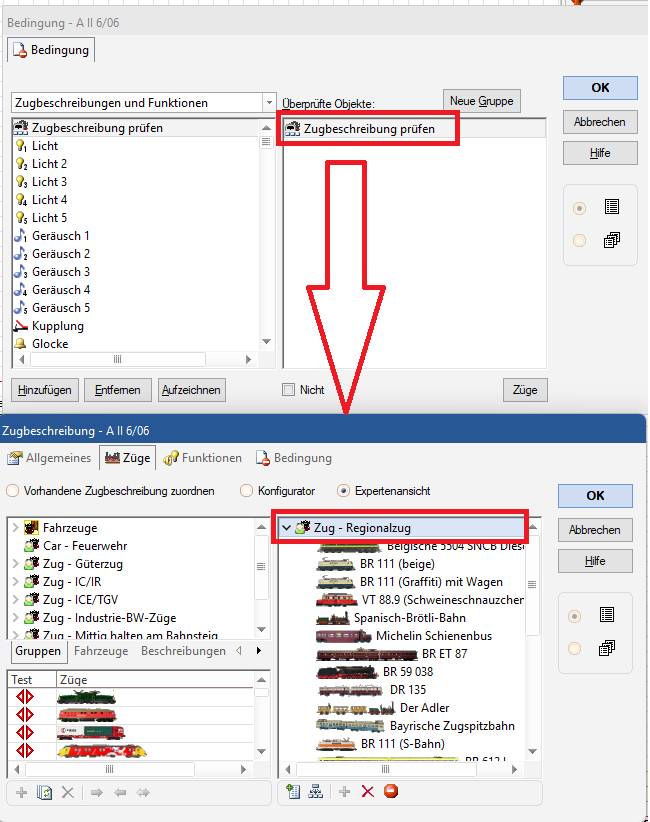
Task: Select the Kupplung function icon entry
Action: (x=57, y=326)
